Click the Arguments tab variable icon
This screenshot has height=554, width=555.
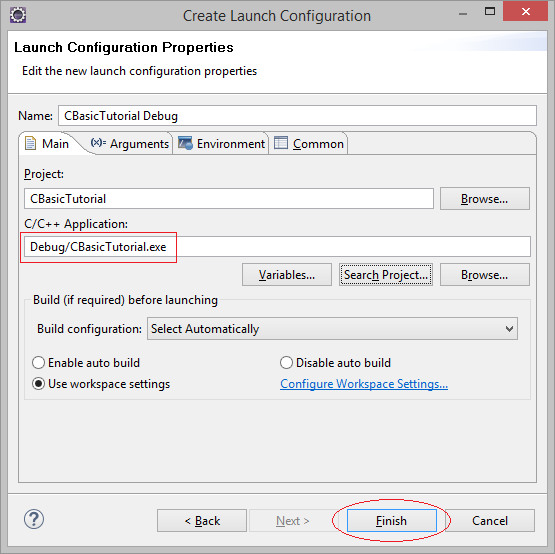(98, 143)
